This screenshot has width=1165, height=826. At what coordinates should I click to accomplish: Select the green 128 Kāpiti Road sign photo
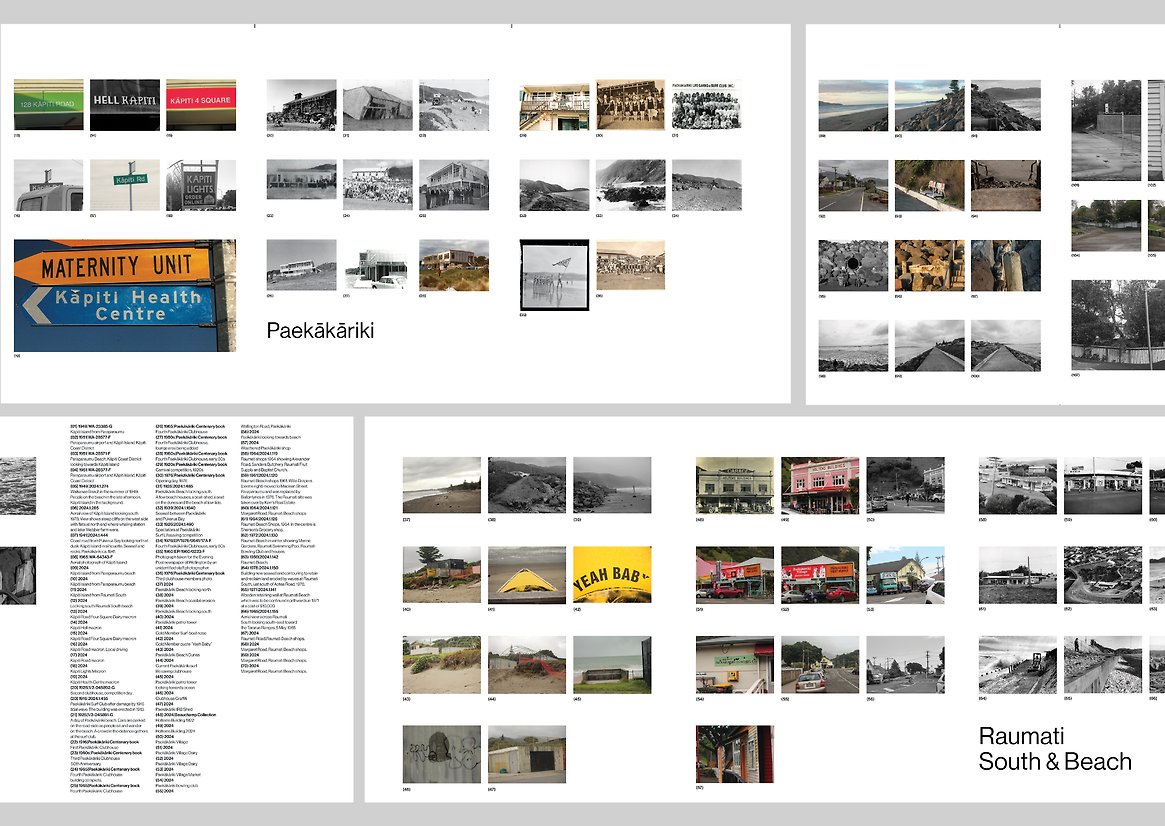(x=49, y=105)
